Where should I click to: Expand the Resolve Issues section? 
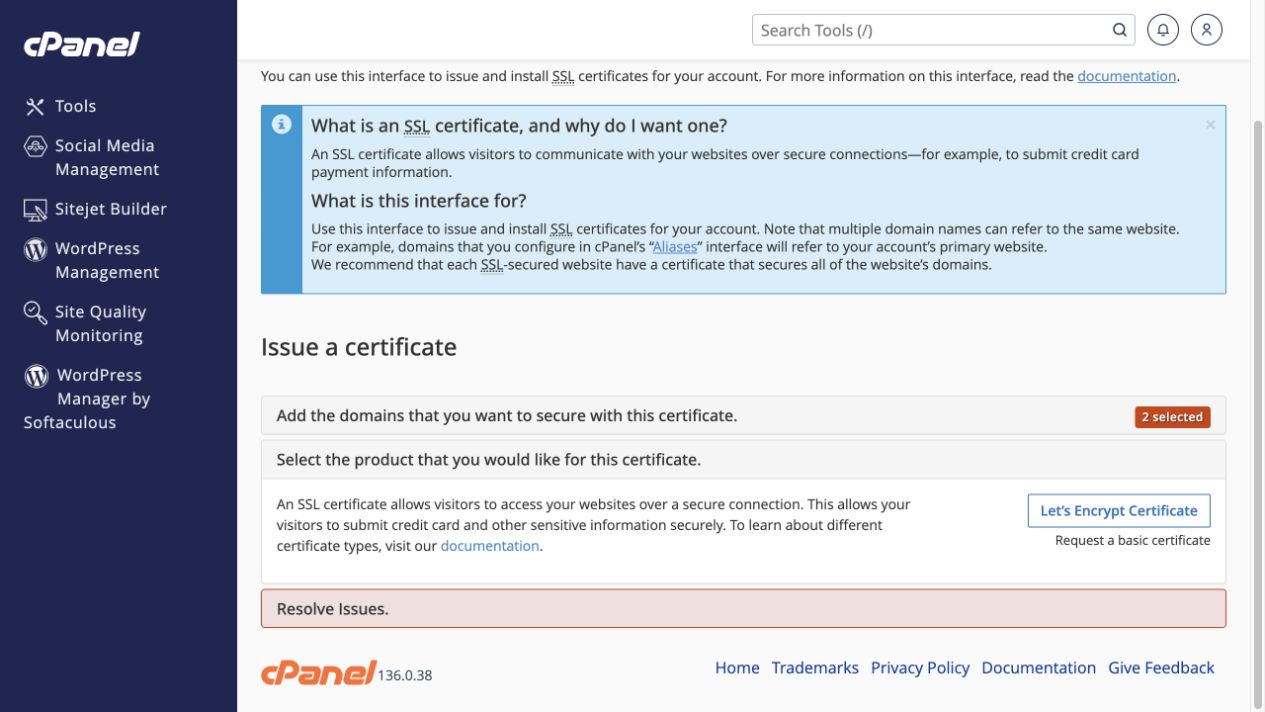(743, 609)
